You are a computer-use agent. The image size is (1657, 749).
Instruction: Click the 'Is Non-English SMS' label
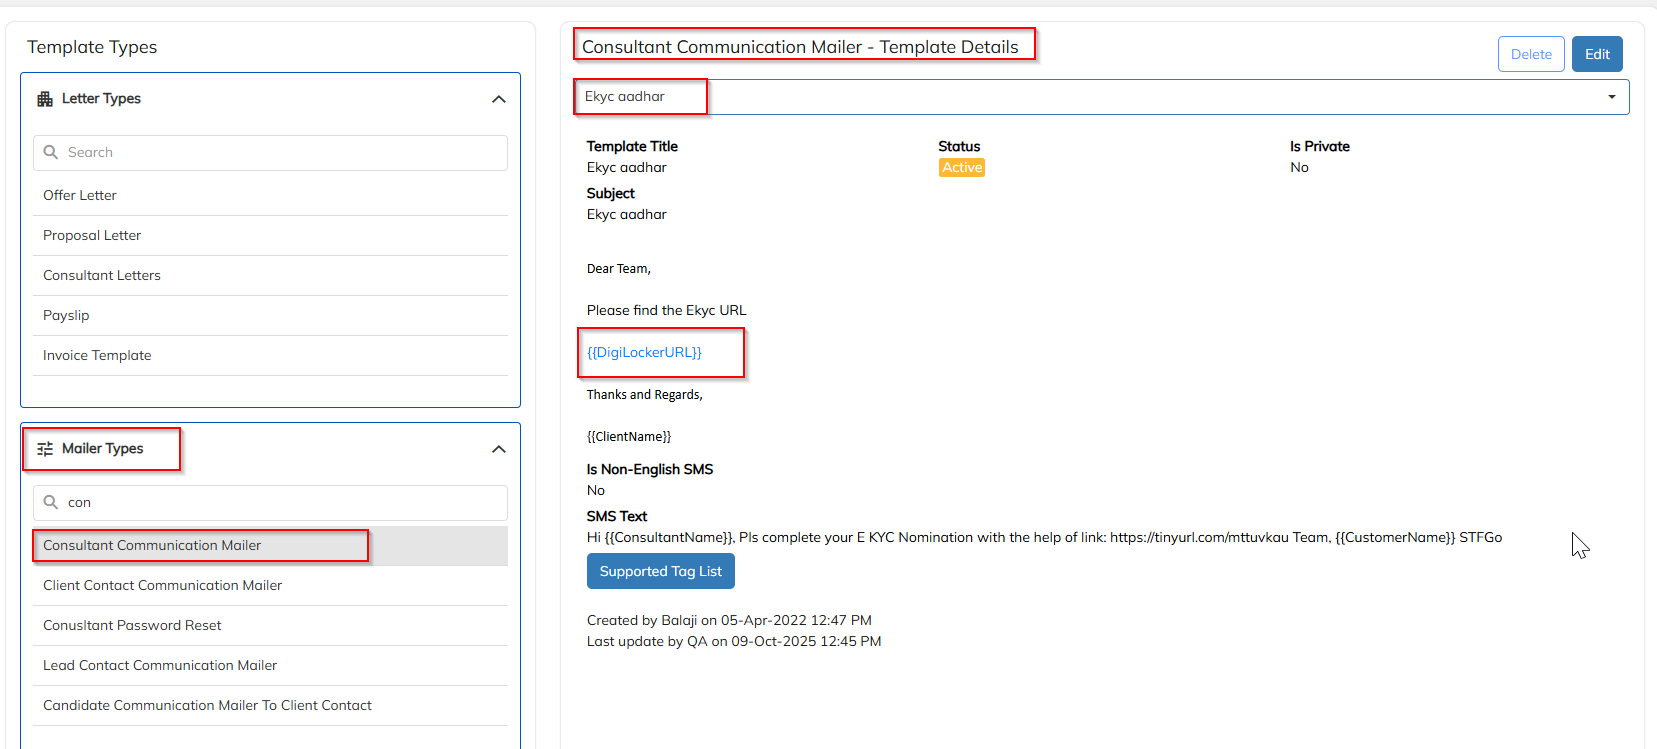[650, 469]
